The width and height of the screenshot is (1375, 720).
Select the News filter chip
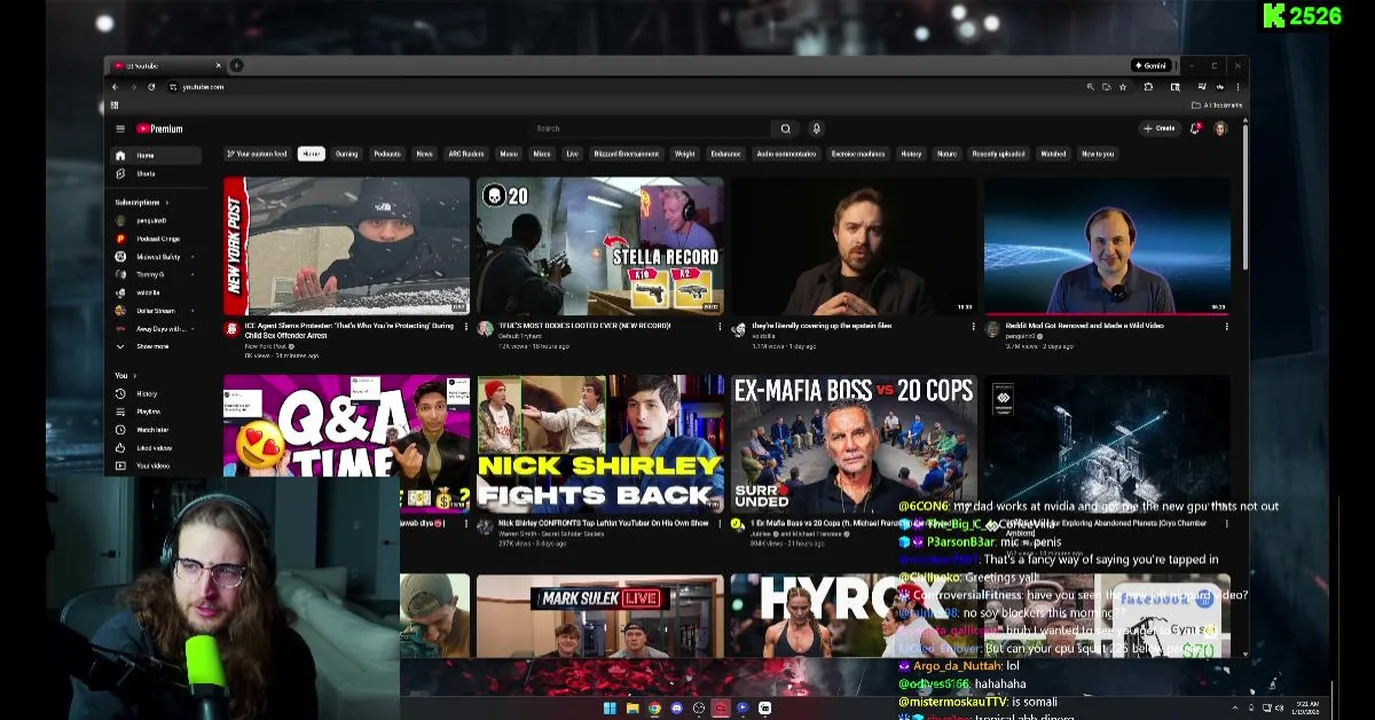(424, 154)
